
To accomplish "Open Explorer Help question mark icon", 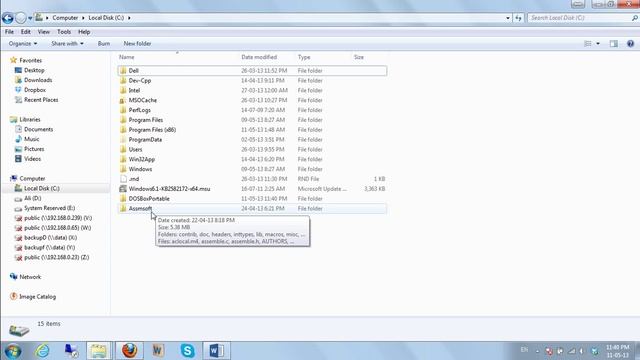I will pyautogui.click(x=630, y=44).
